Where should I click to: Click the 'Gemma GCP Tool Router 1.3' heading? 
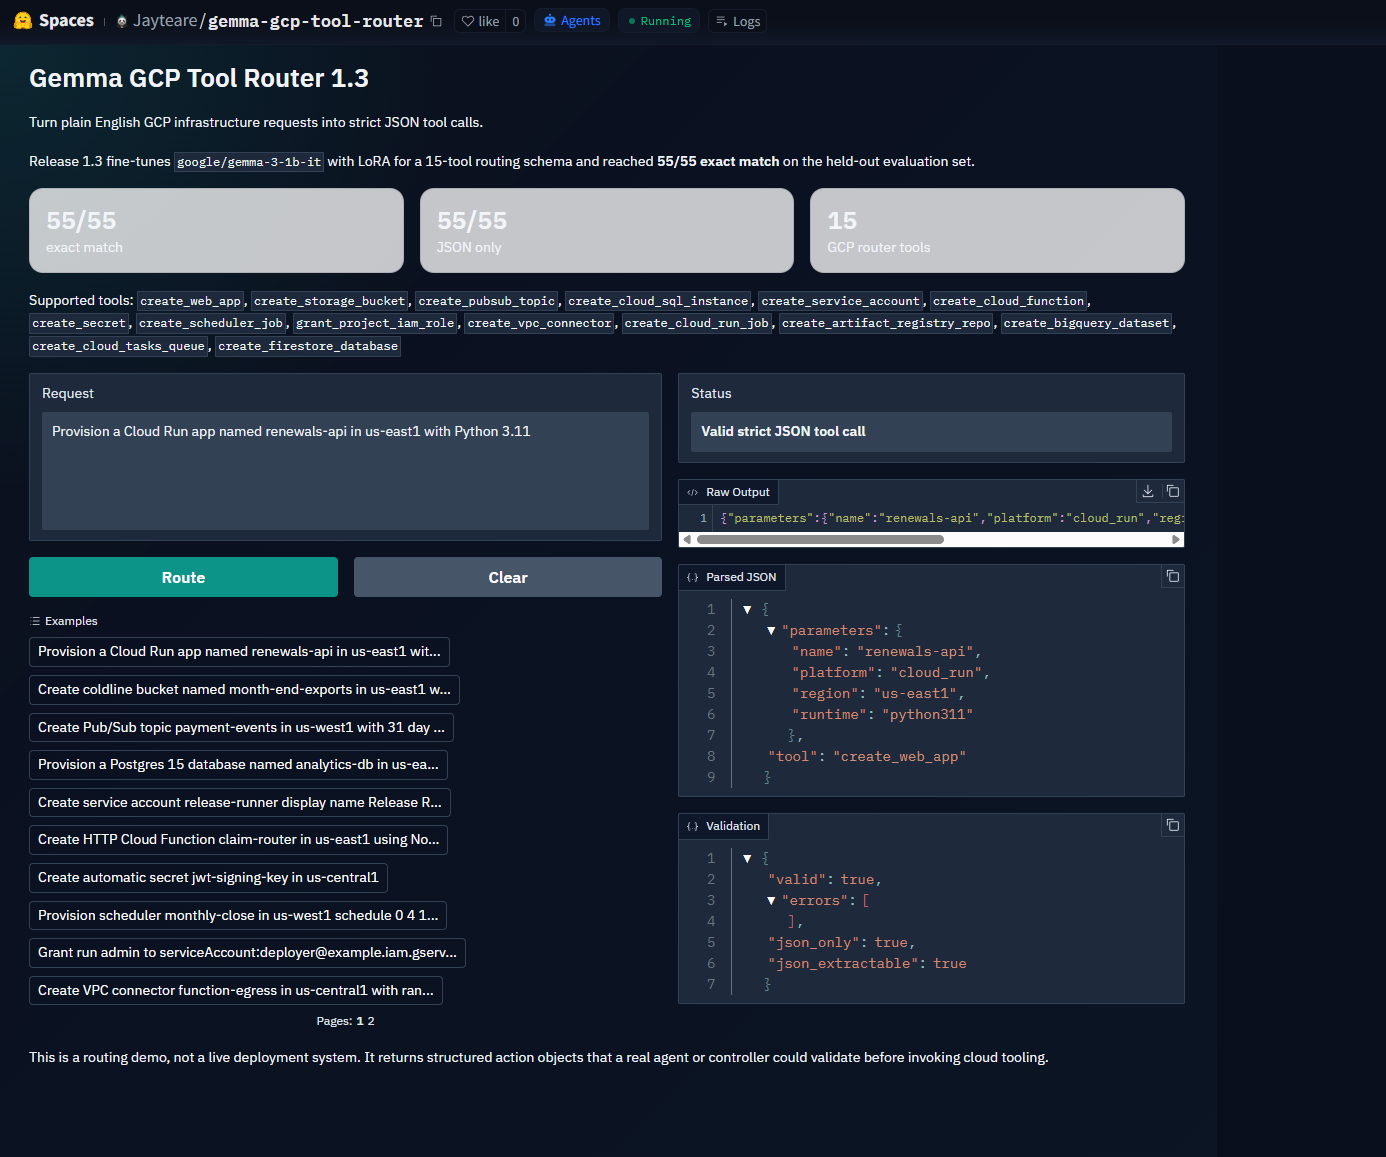click(x=199, y=78)
